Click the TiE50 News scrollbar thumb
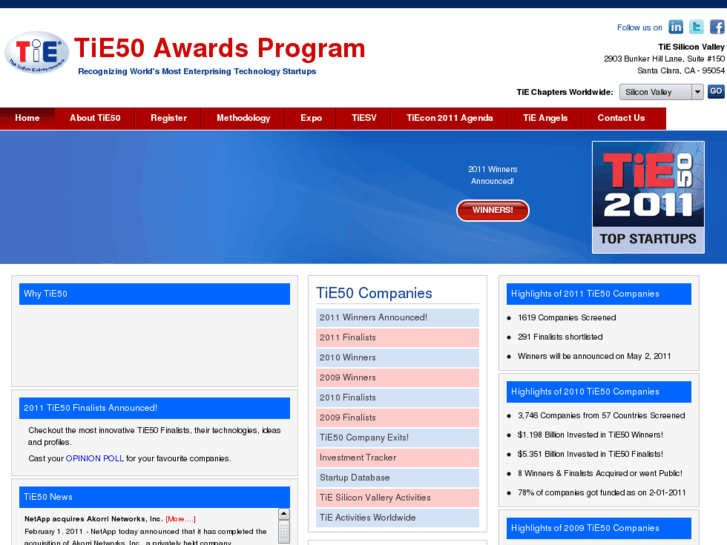 (x=284, y=532)
